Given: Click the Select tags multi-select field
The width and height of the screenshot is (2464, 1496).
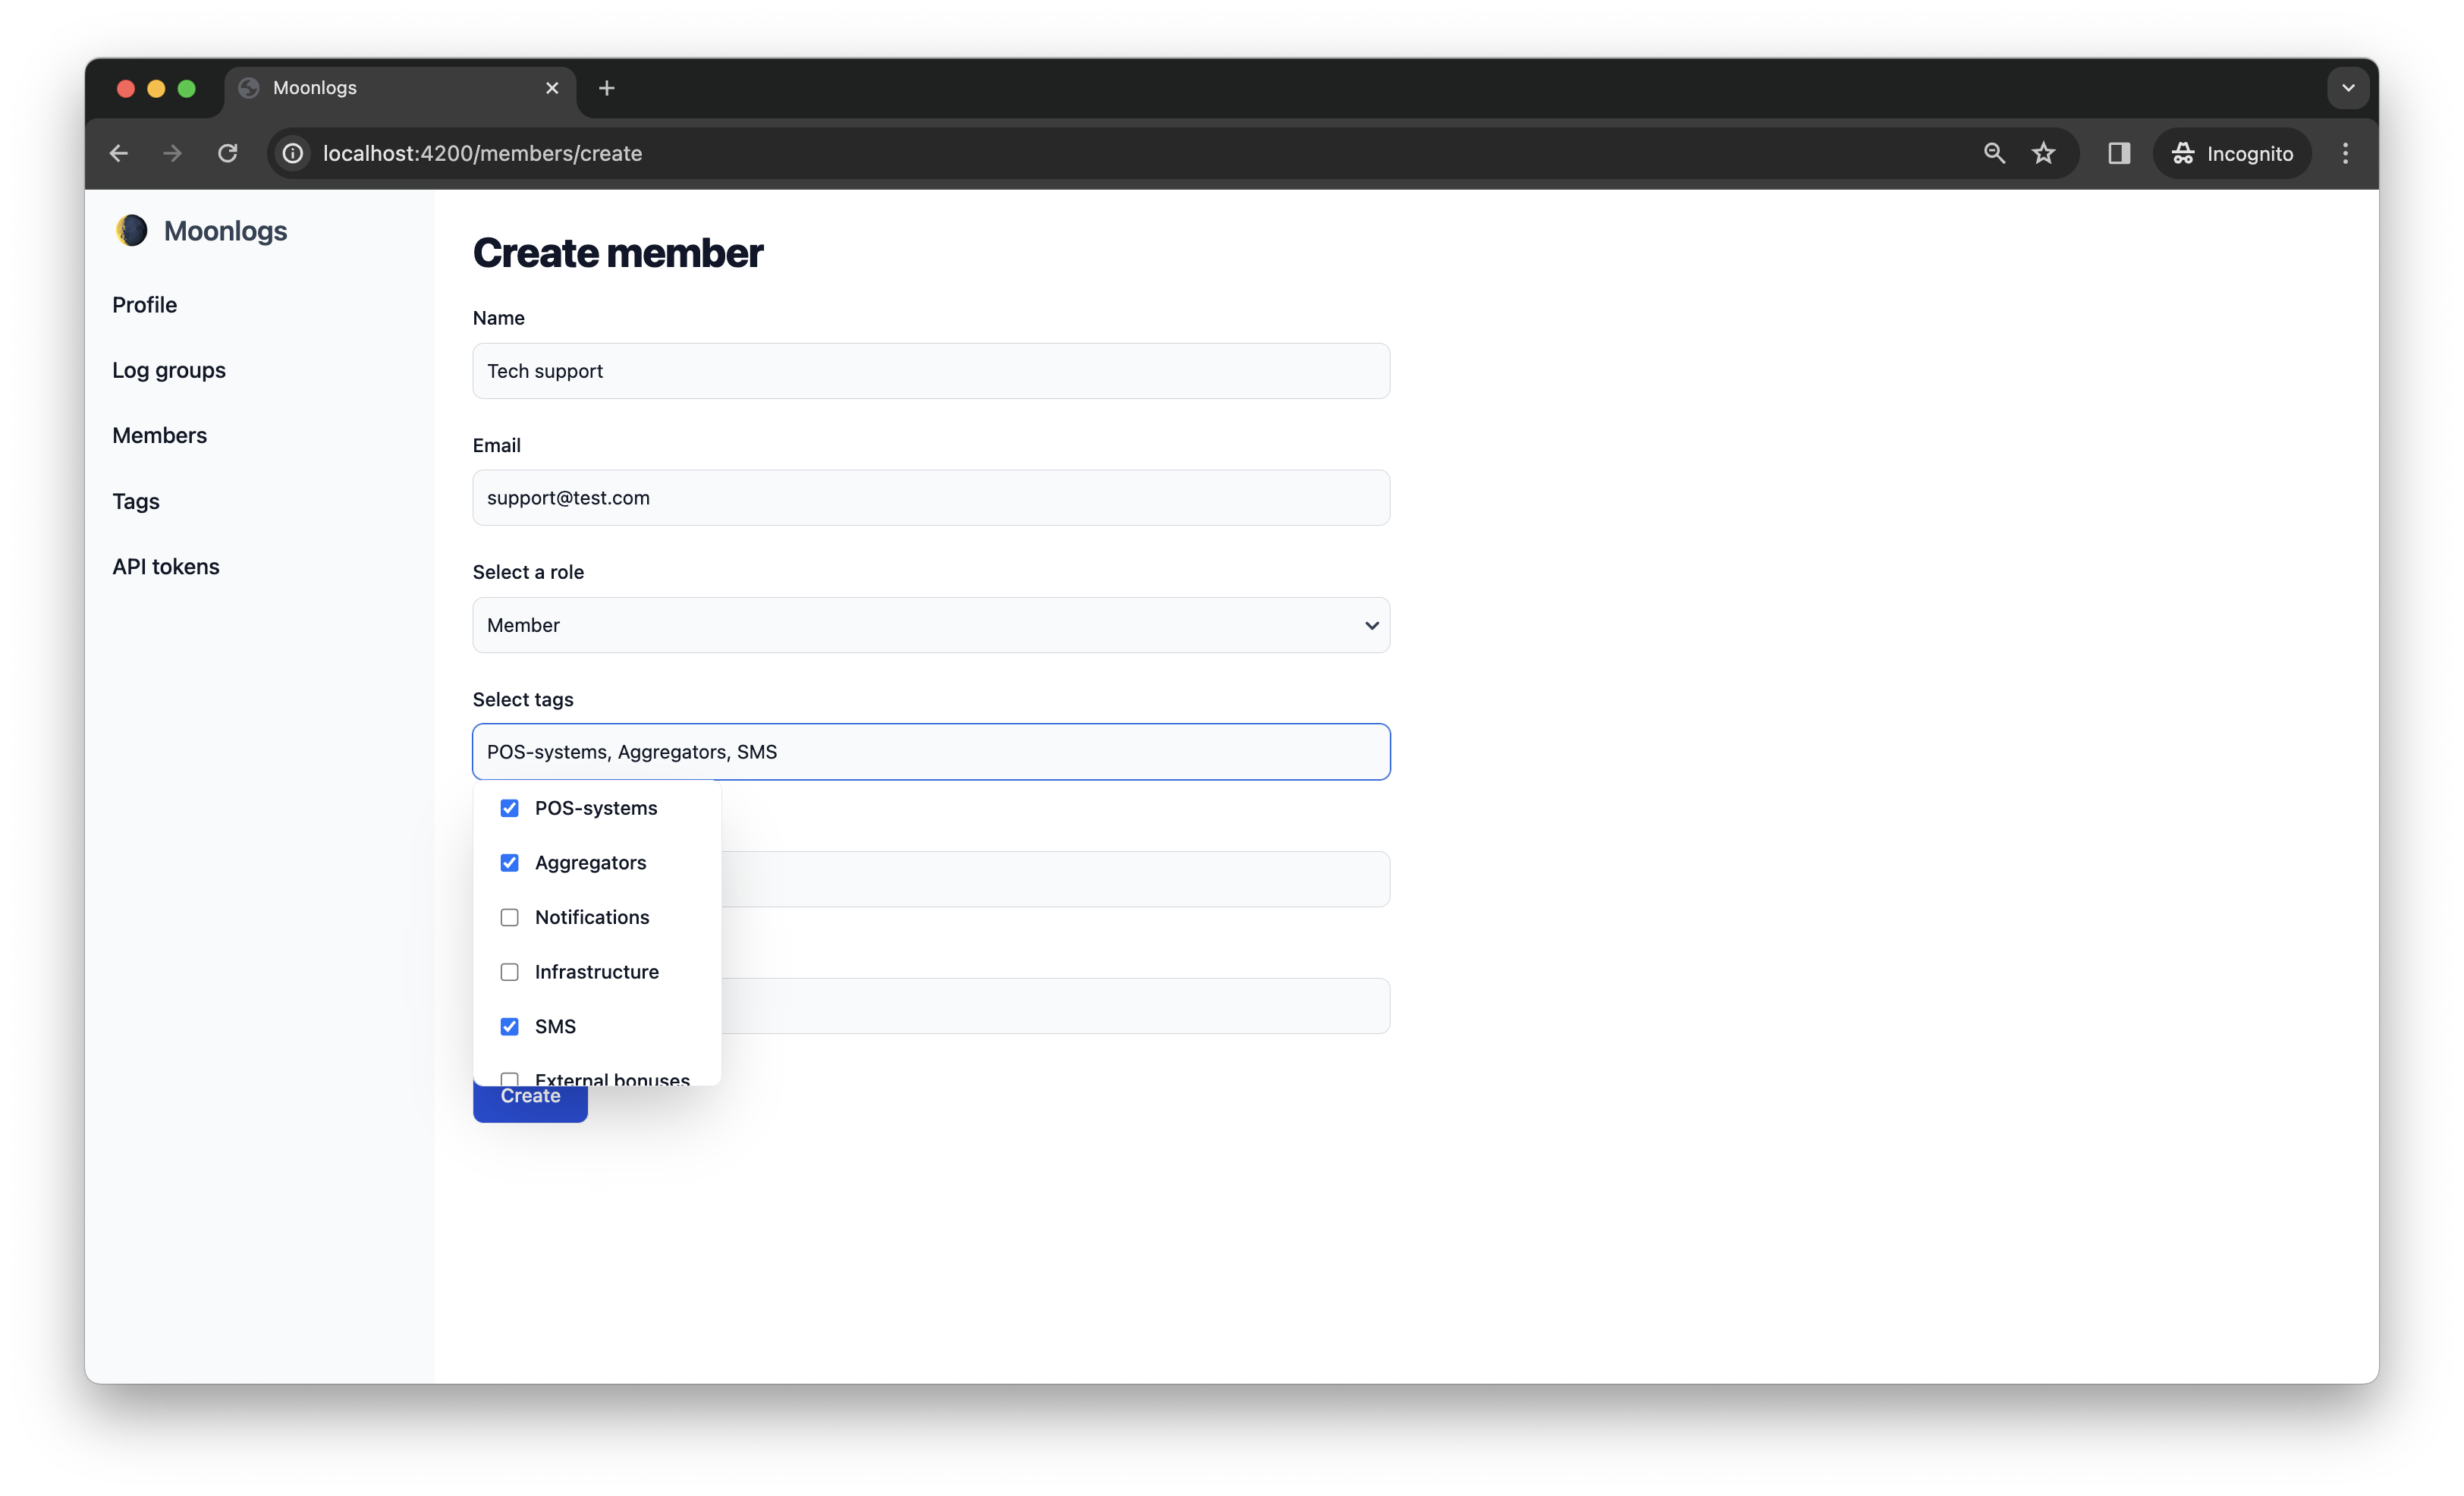Looking at the screenshot, I should [x=930, y=752].
